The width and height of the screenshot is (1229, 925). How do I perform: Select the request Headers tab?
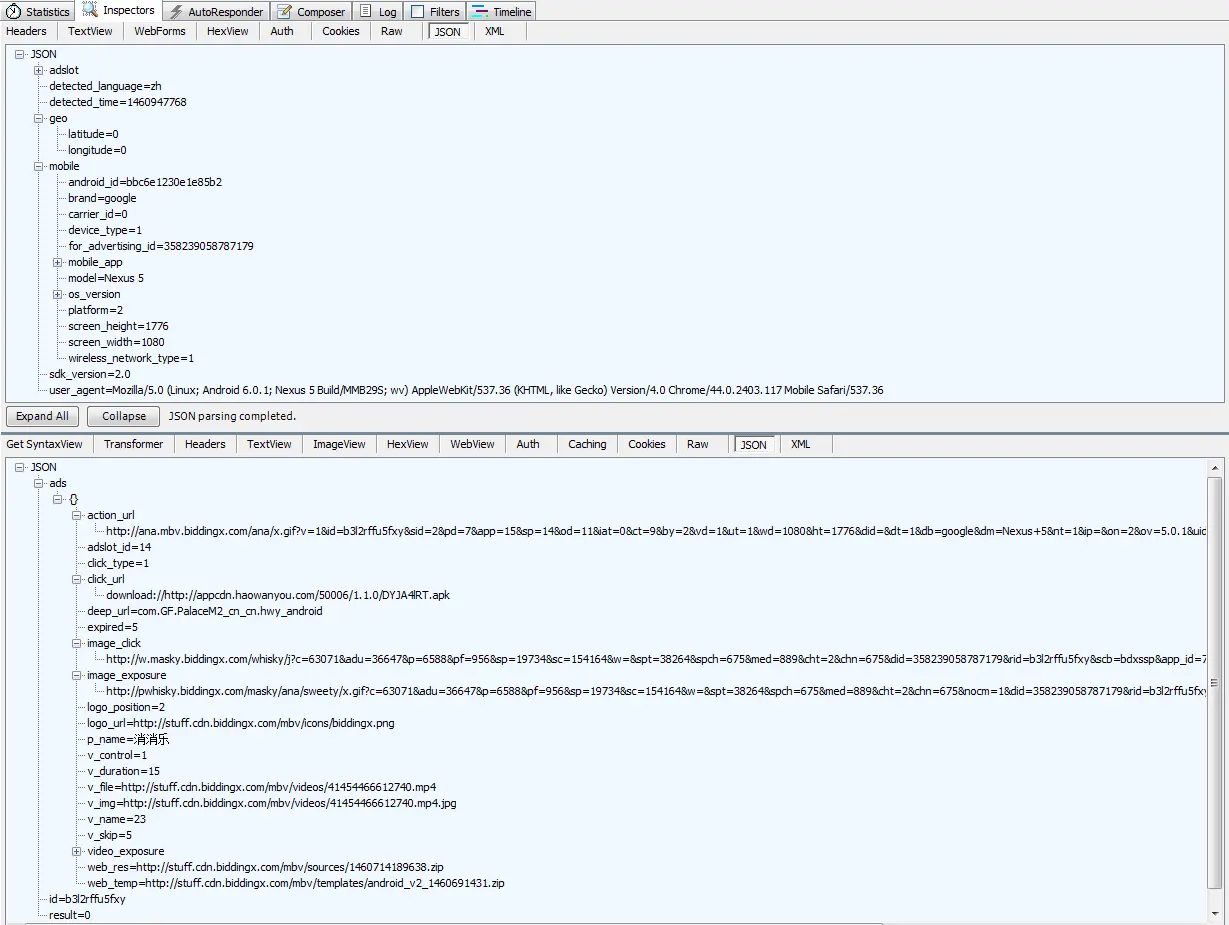pyautogui.click(x=27, y=31)
